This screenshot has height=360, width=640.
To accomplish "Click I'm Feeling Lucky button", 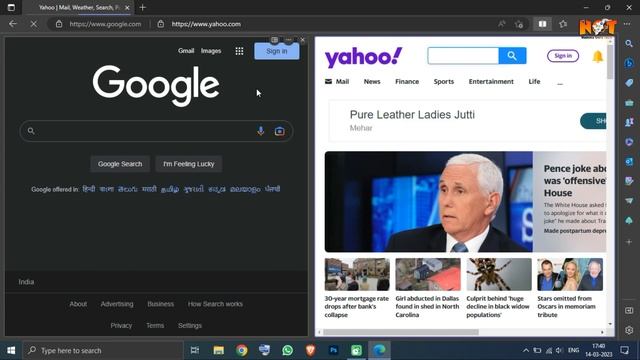I will click(189, 164).
